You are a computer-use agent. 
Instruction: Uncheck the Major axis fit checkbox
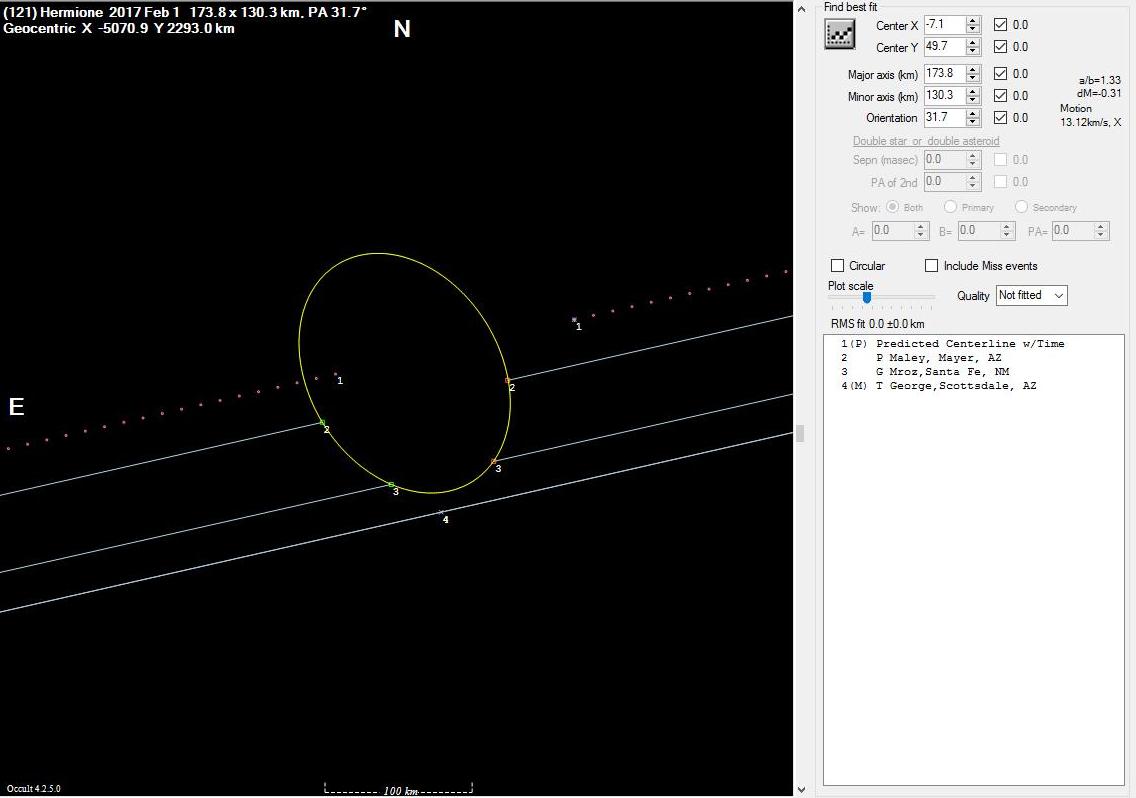click(1001, 74)
